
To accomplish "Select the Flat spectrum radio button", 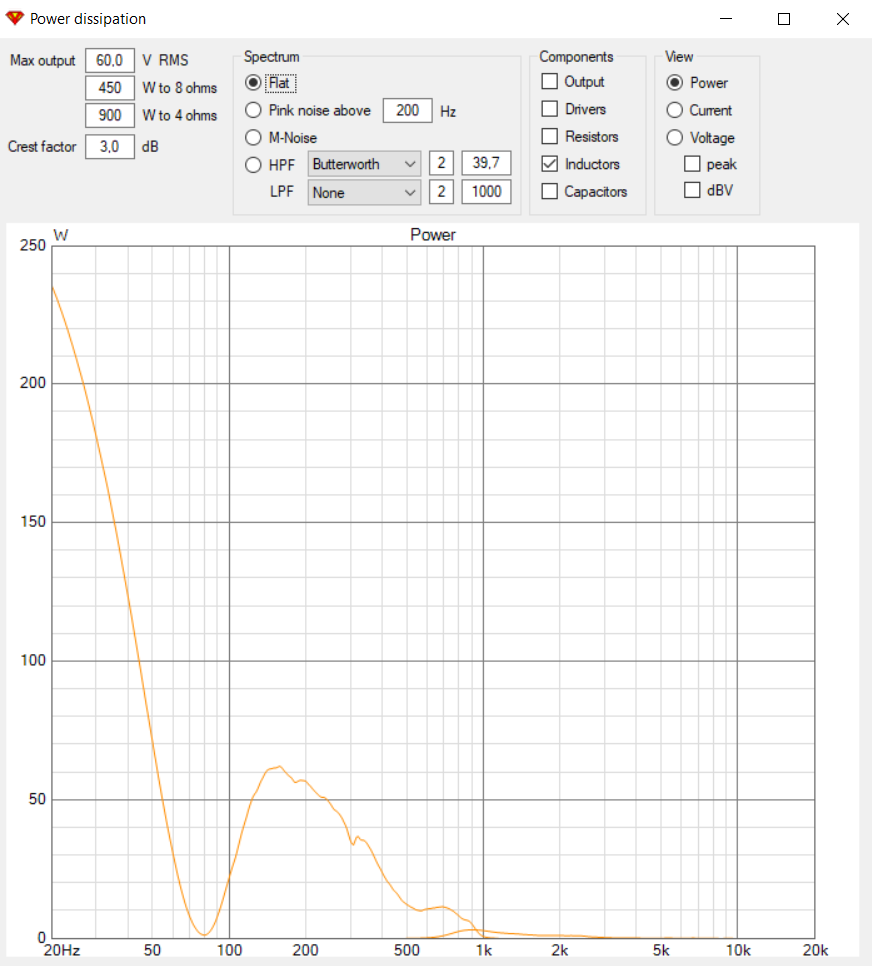I will click(x=253, y=83).
